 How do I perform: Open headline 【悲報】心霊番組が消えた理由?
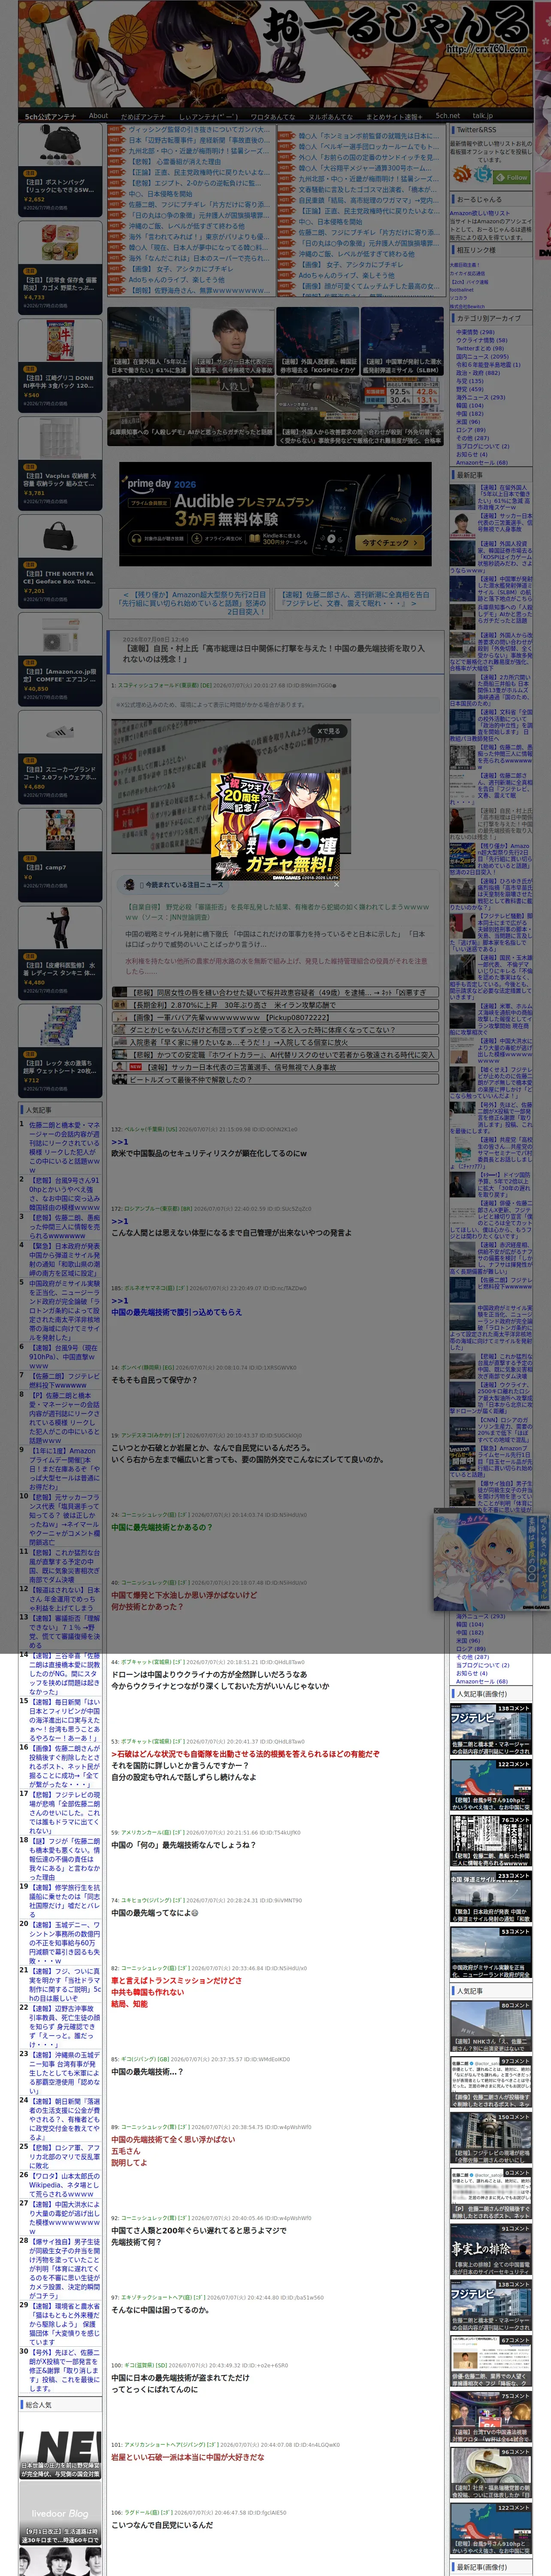[x=175, y=162]
